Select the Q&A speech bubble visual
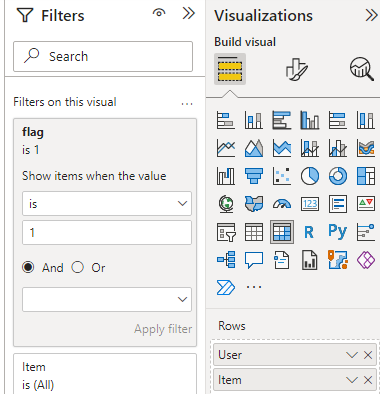Viewport: 380px width, 394px height. click(x=254, y=260)
